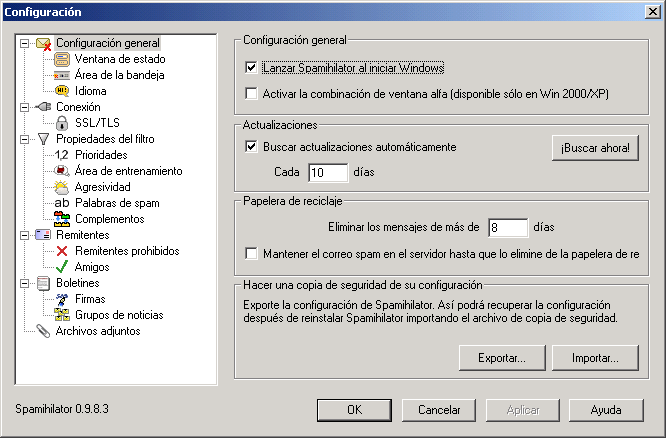
Task: Click the paperclip Archivos adjuntos icon
Action: point(43,331)
